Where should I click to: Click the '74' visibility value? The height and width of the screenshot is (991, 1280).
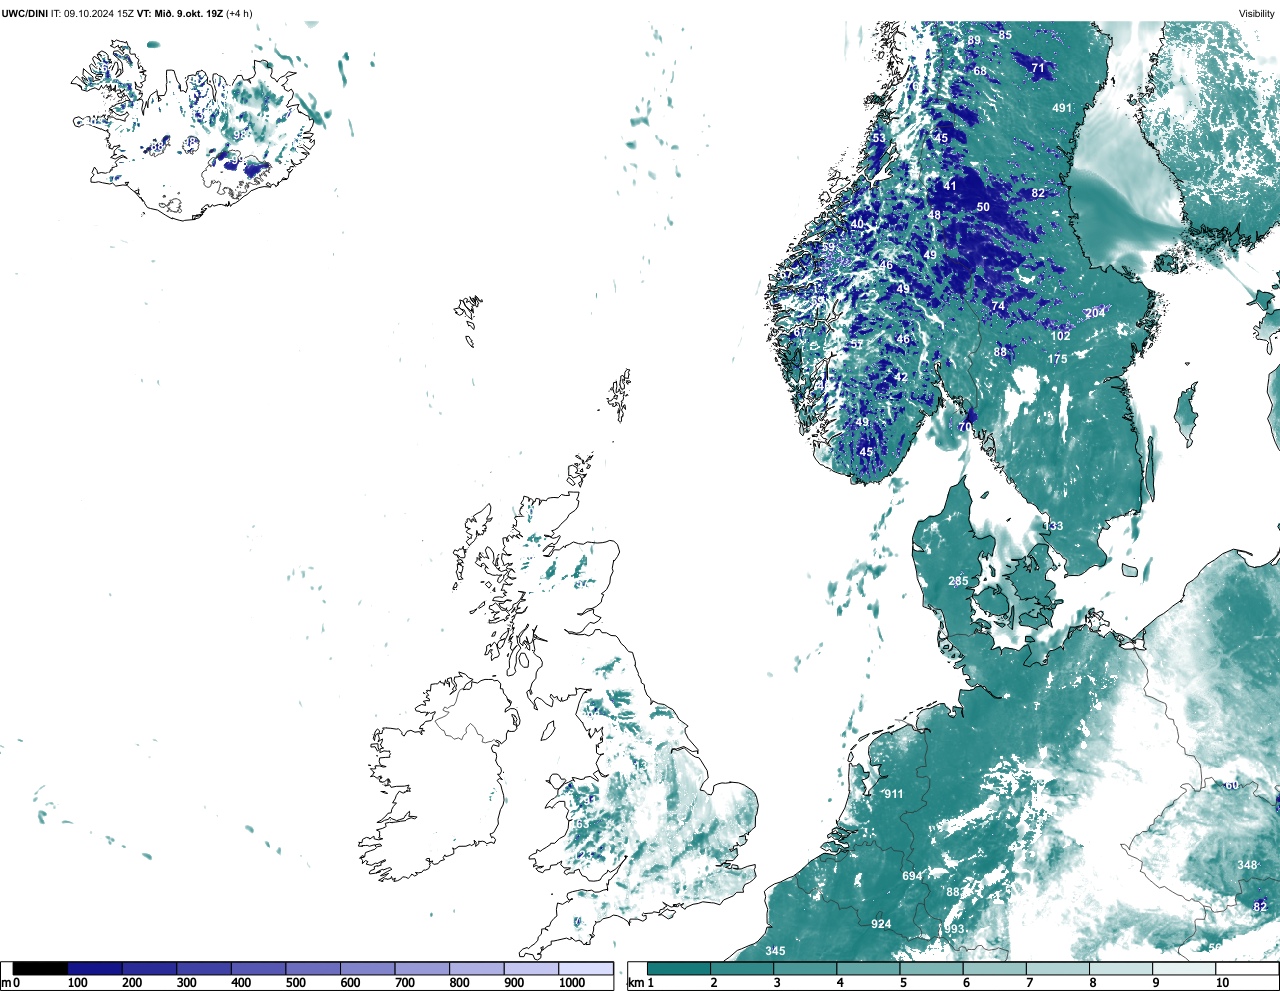(x=998, y=306)
